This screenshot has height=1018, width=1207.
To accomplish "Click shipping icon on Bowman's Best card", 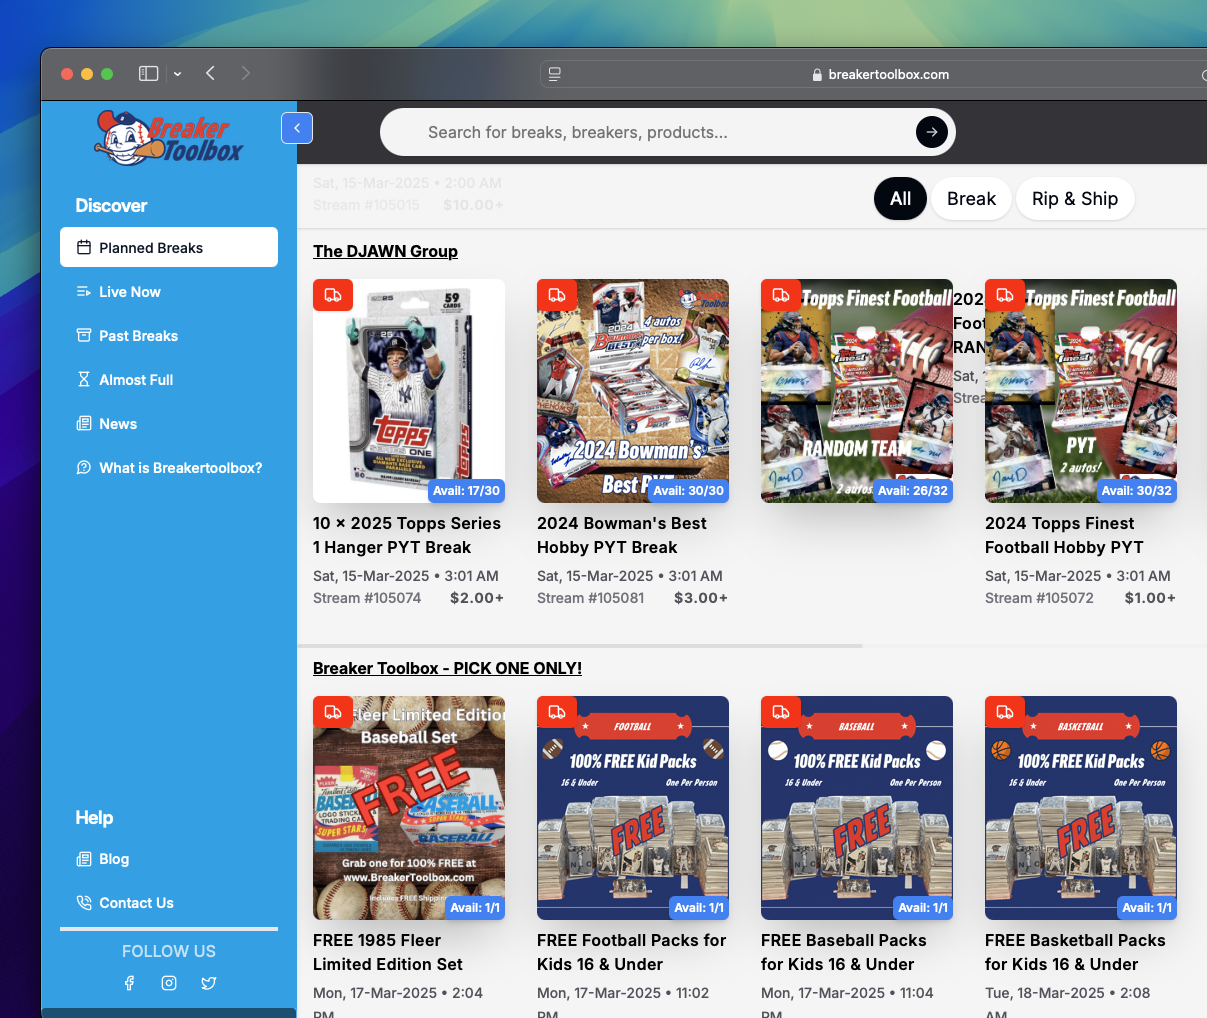I will [x=557, y=295].
